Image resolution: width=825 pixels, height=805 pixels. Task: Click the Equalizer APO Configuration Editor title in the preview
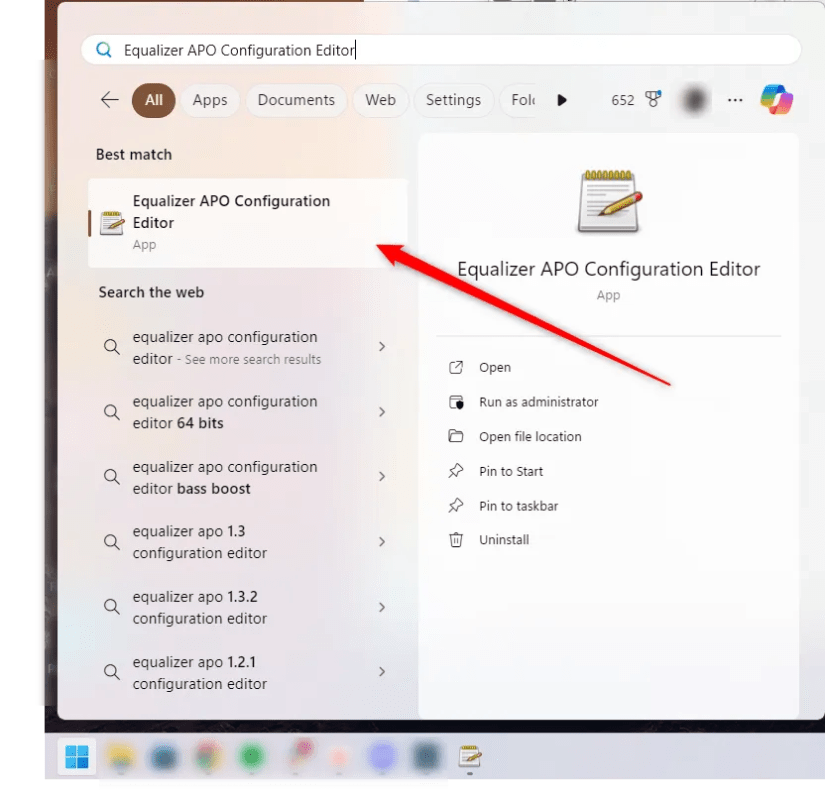[608, 269]
